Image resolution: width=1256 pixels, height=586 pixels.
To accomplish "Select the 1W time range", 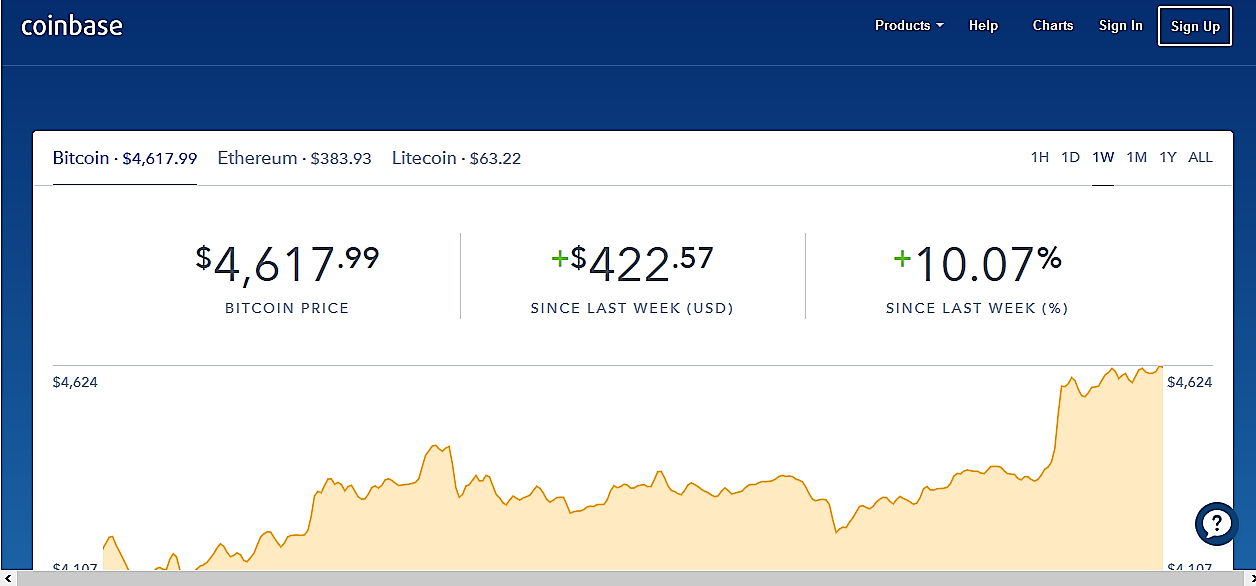I will tap(1103, 157).
